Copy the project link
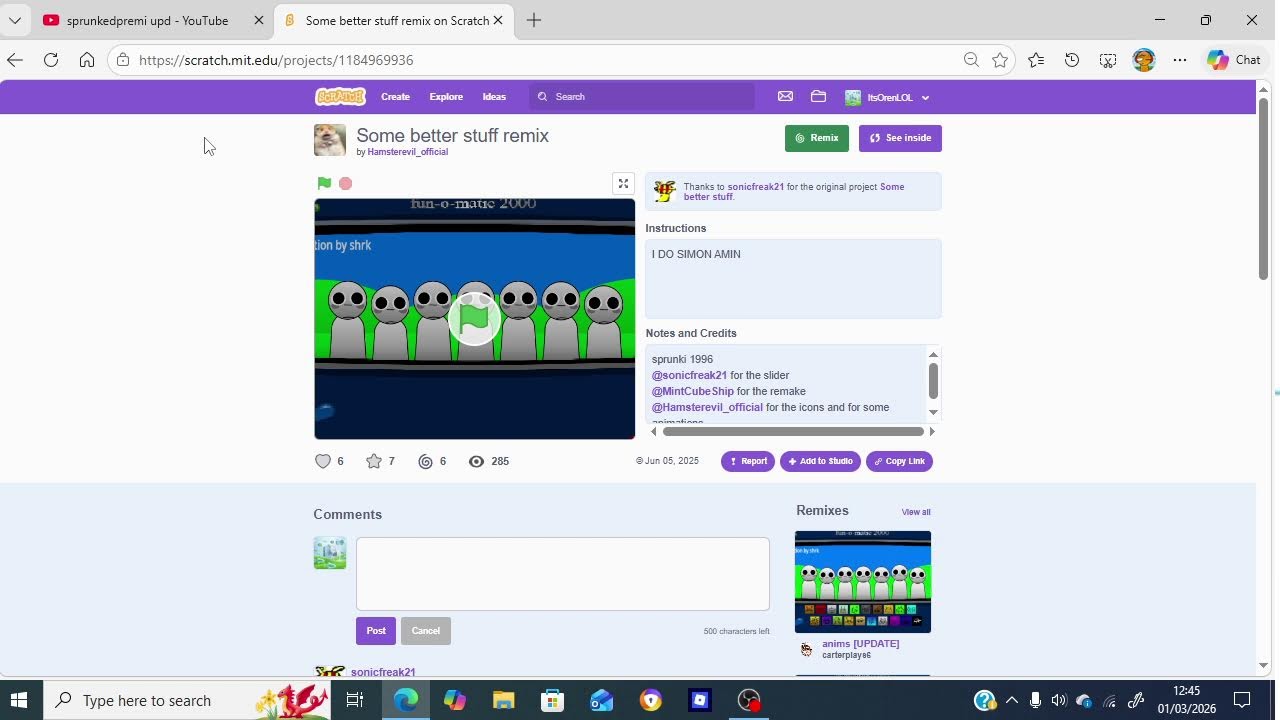 click(899, 461)
